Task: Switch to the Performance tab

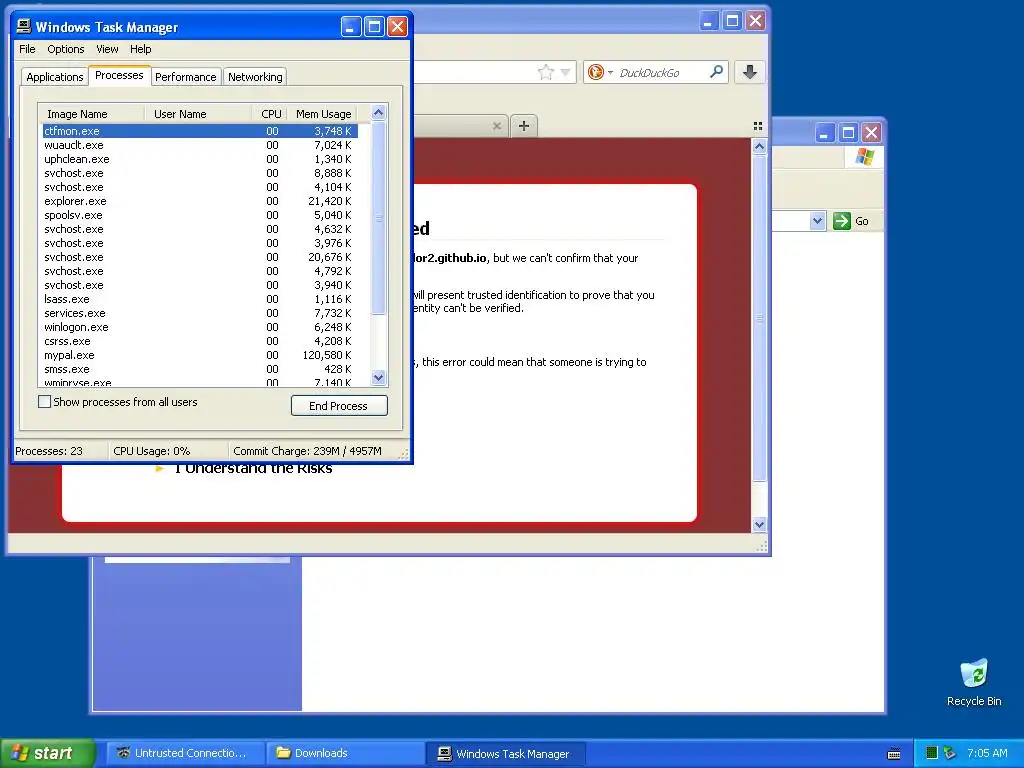Action: [185, 77]
